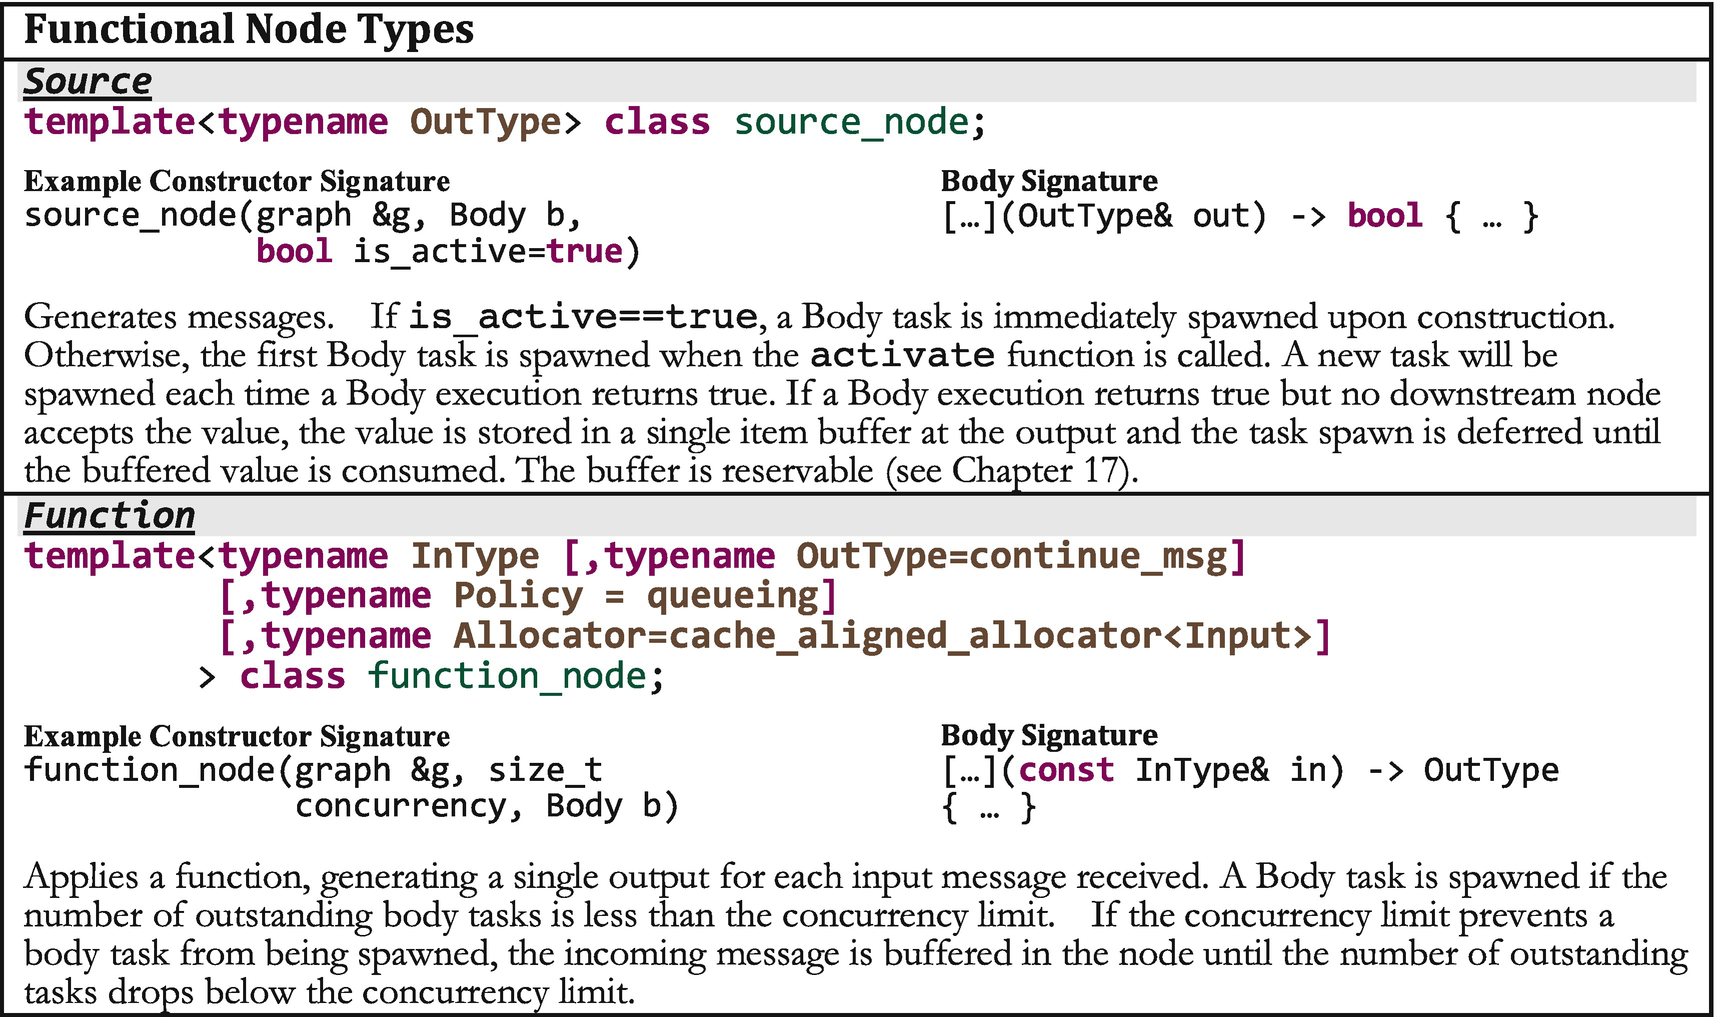Select the underlined "Function" section heading
This screenshot has width=1717, height=1017.
[109, 516]
